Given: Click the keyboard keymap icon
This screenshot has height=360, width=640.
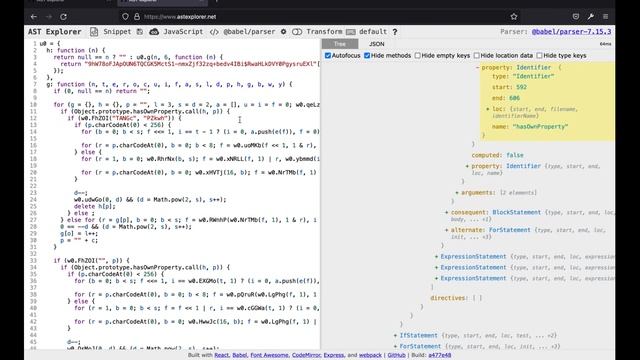Looking at the screenshot, I should [x=350, y=31].
